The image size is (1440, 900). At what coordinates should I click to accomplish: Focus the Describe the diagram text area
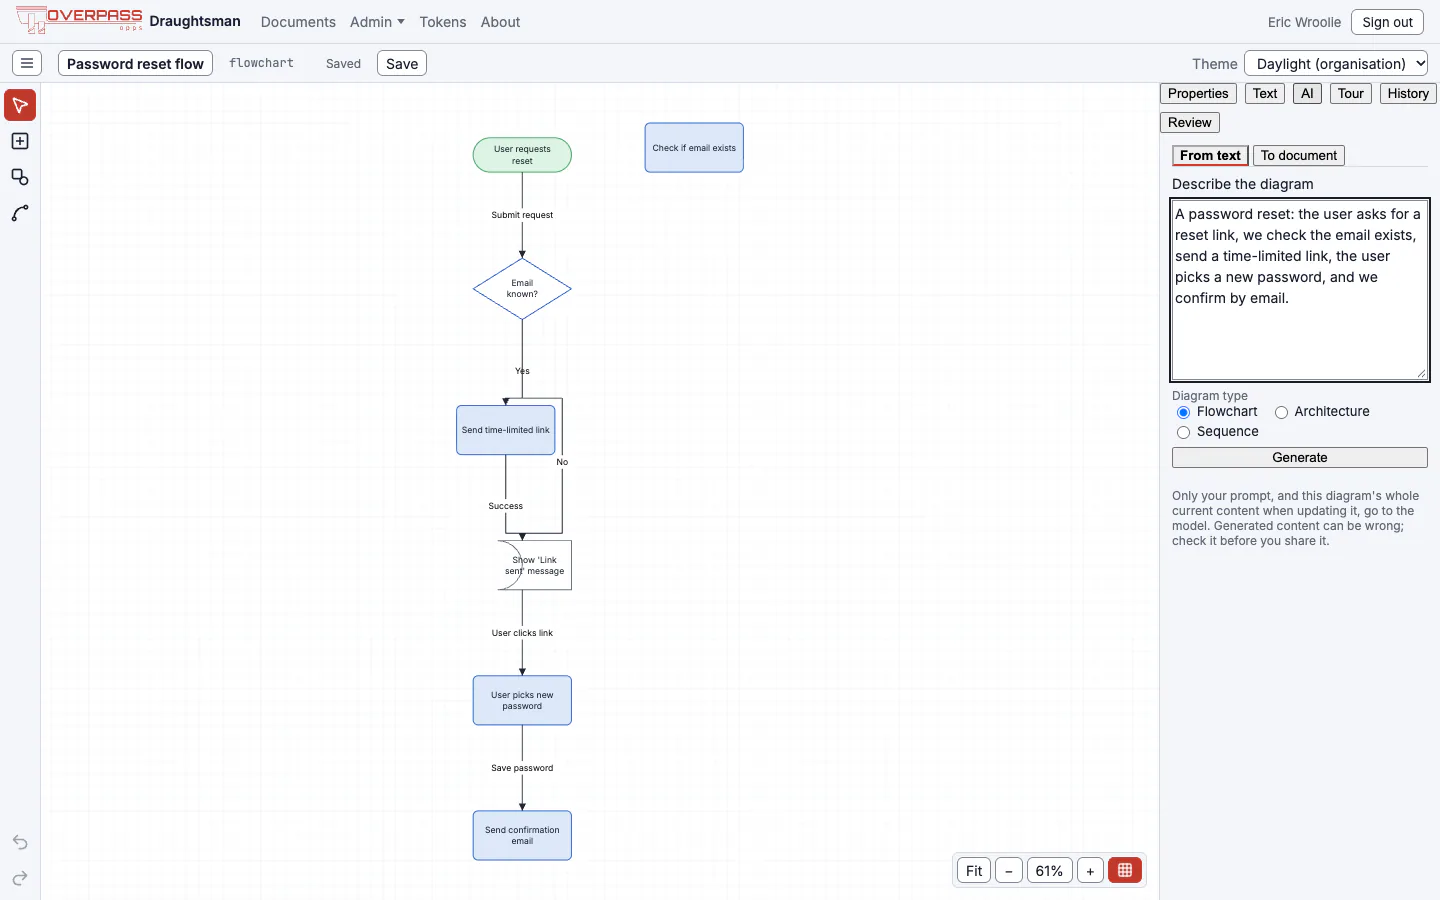tap(1300, 290)
